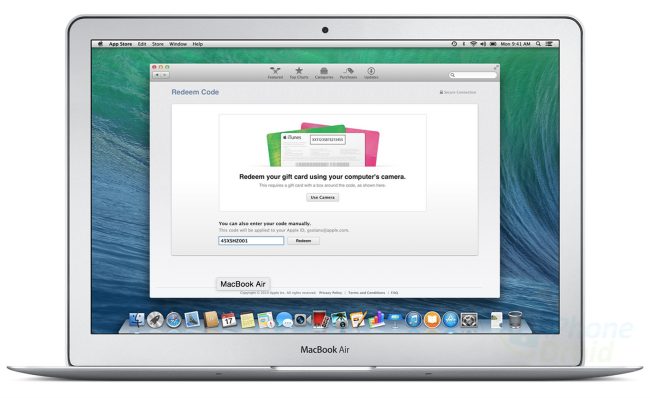Viewport: 650px width, 398px height.
Task: Open the Edit menu
Action: point(142,44)
